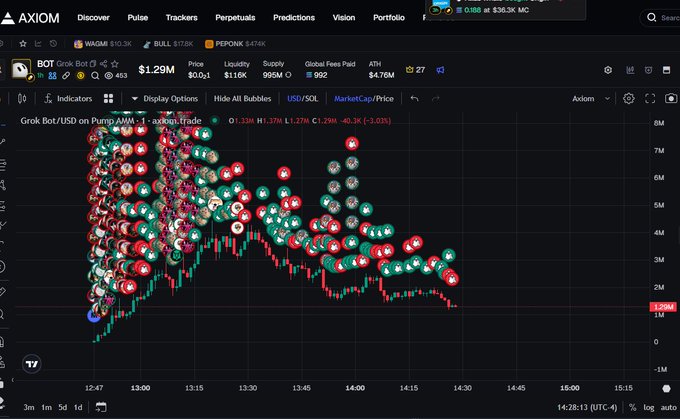Click the yellow coin icon under BOT
The height and width of the screenshot is (419, 680).
coord(80,75)
